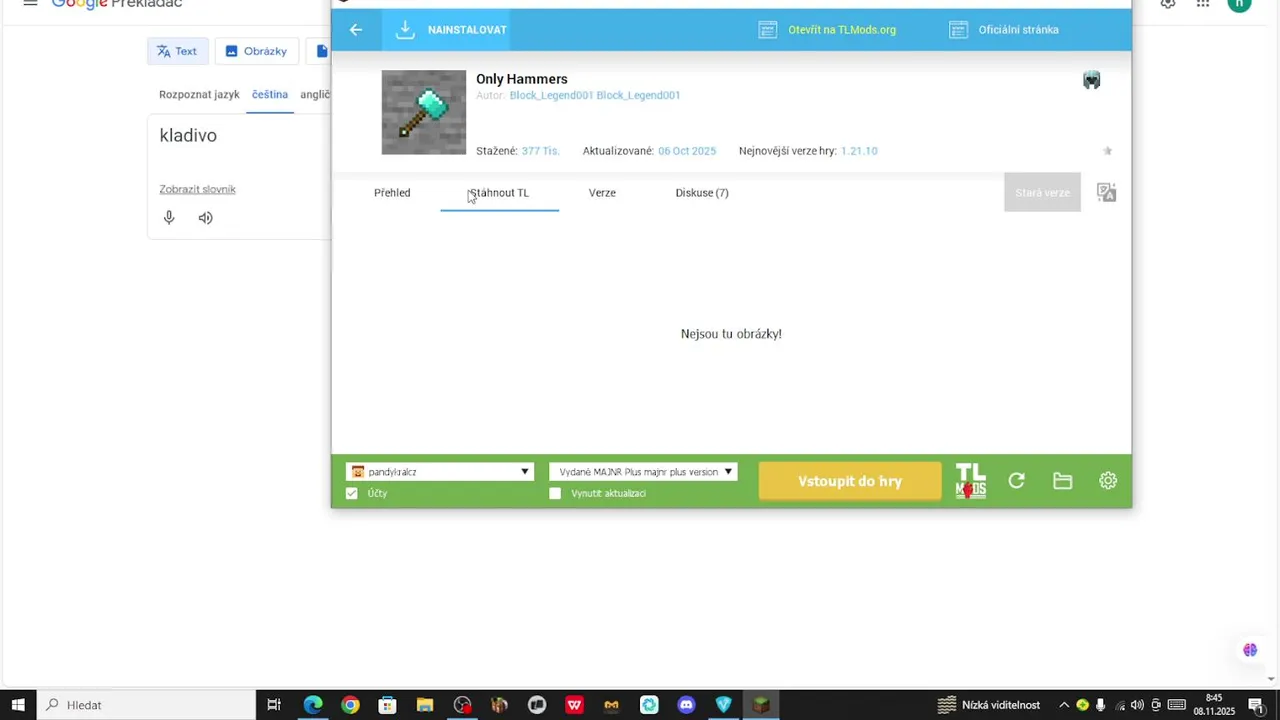The width and height of the screenshot is (1280, 720).
Task: Open the game version dropdown
Action: coord(643,472)
